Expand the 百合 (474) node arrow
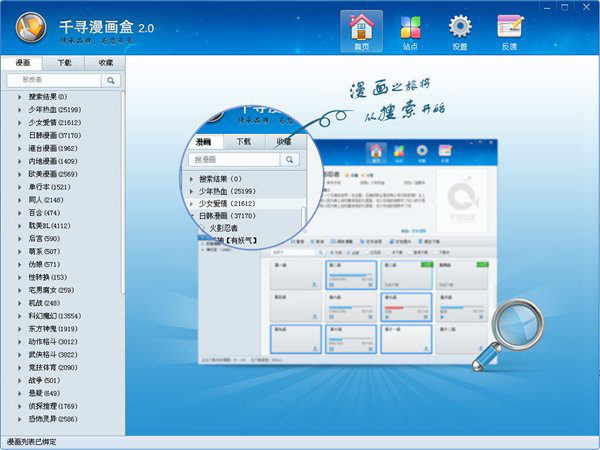This screenshot has width=600, height=450. [x=20, y=213]
